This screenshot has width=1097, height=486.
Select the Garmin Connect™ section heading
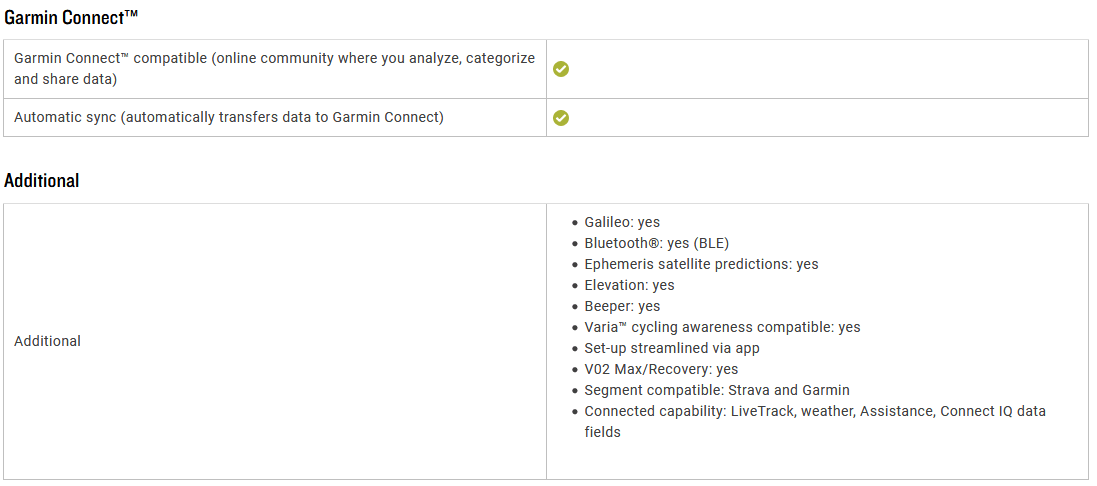(x=71, y=18)
